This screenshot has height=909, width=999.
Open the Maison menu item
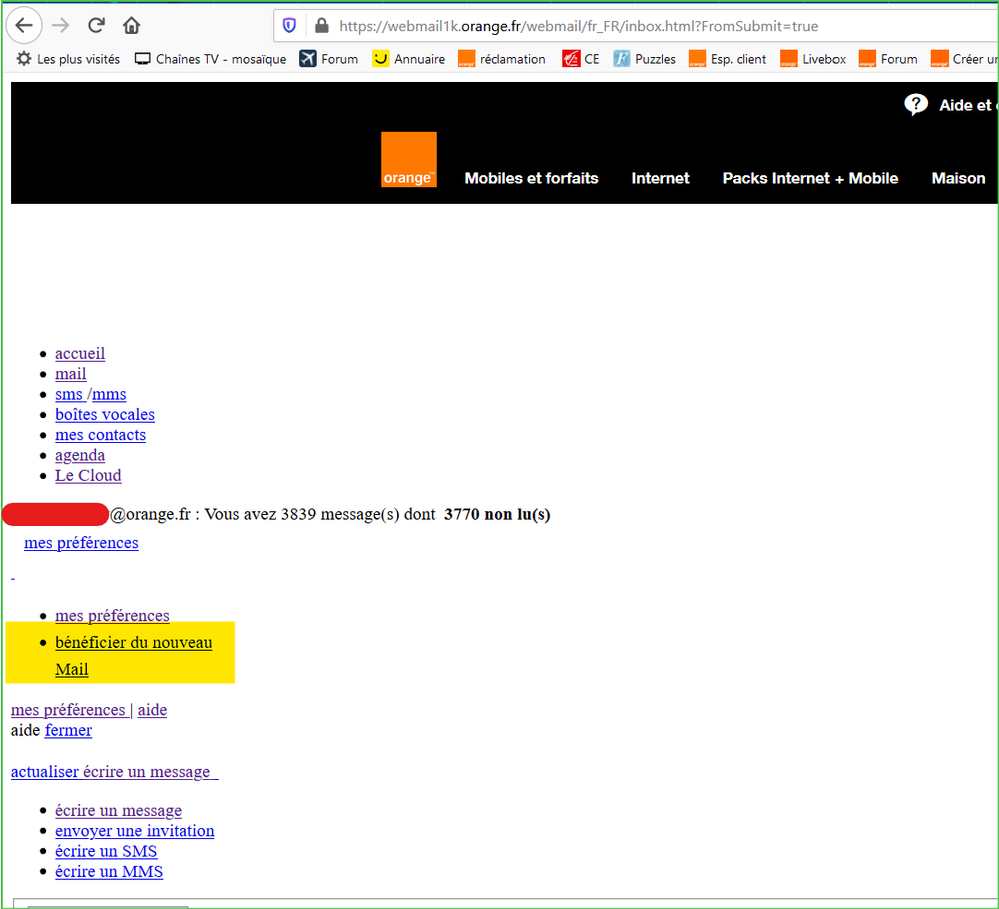[958, 178]
